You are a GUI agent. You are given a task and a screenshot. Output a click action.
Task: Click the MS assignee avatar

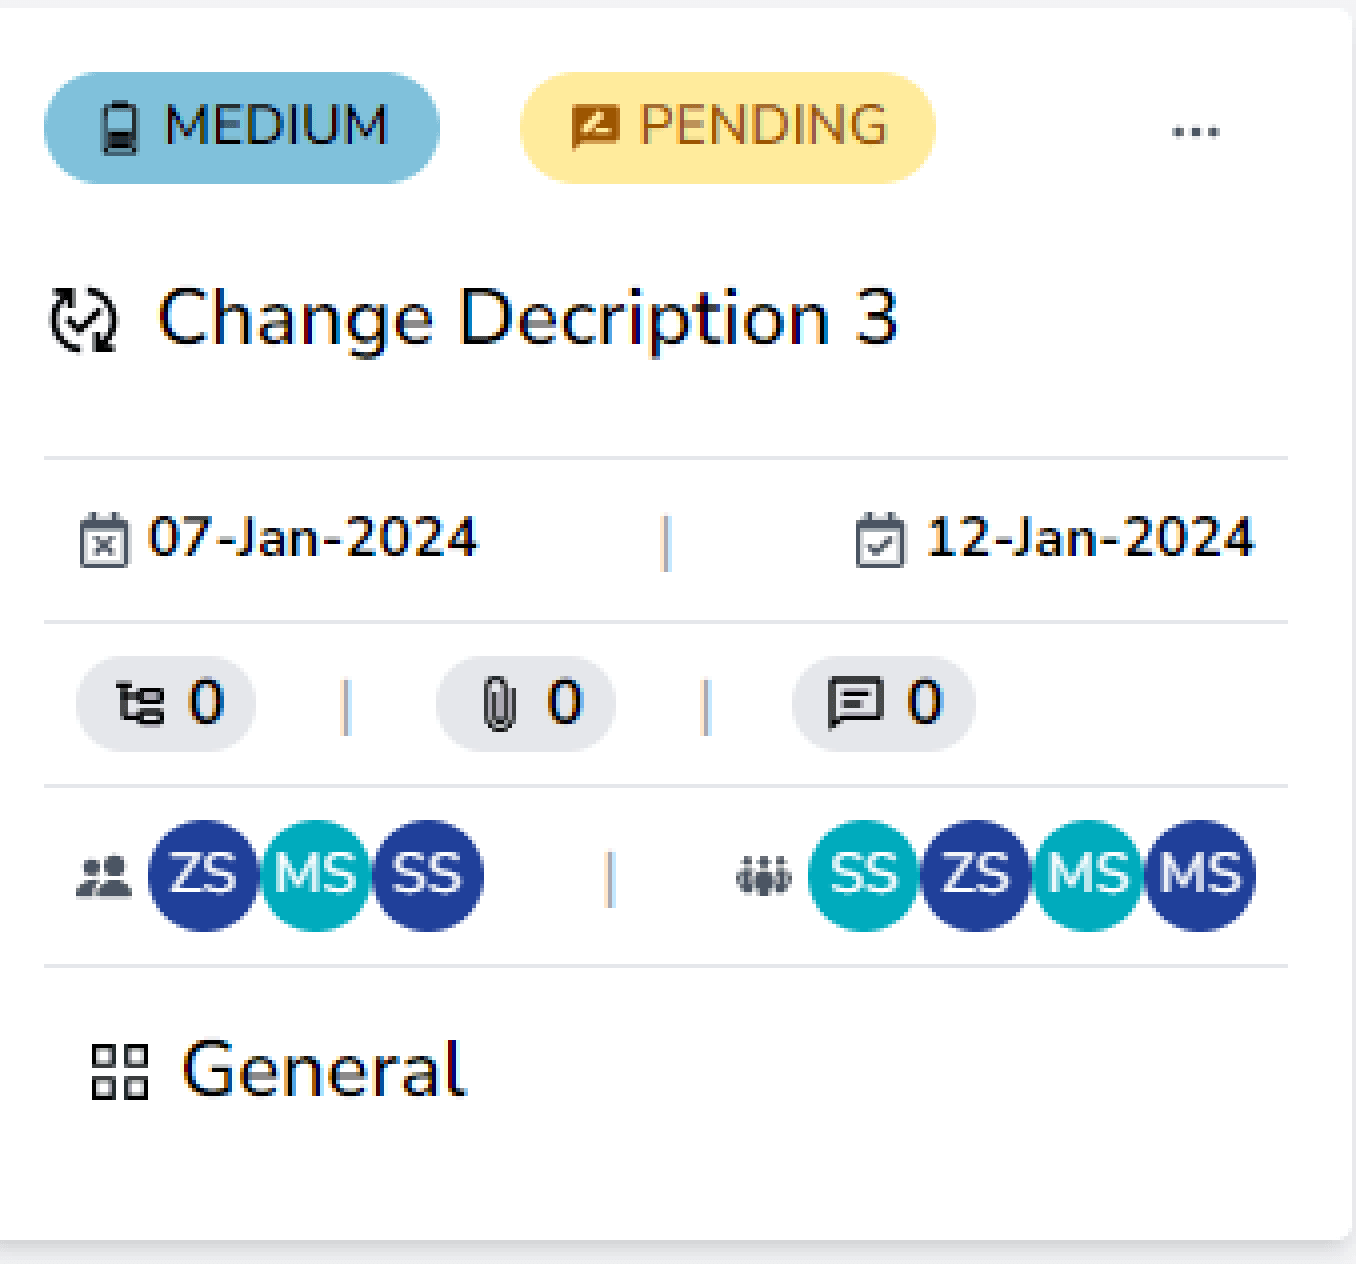click(317, 878)
